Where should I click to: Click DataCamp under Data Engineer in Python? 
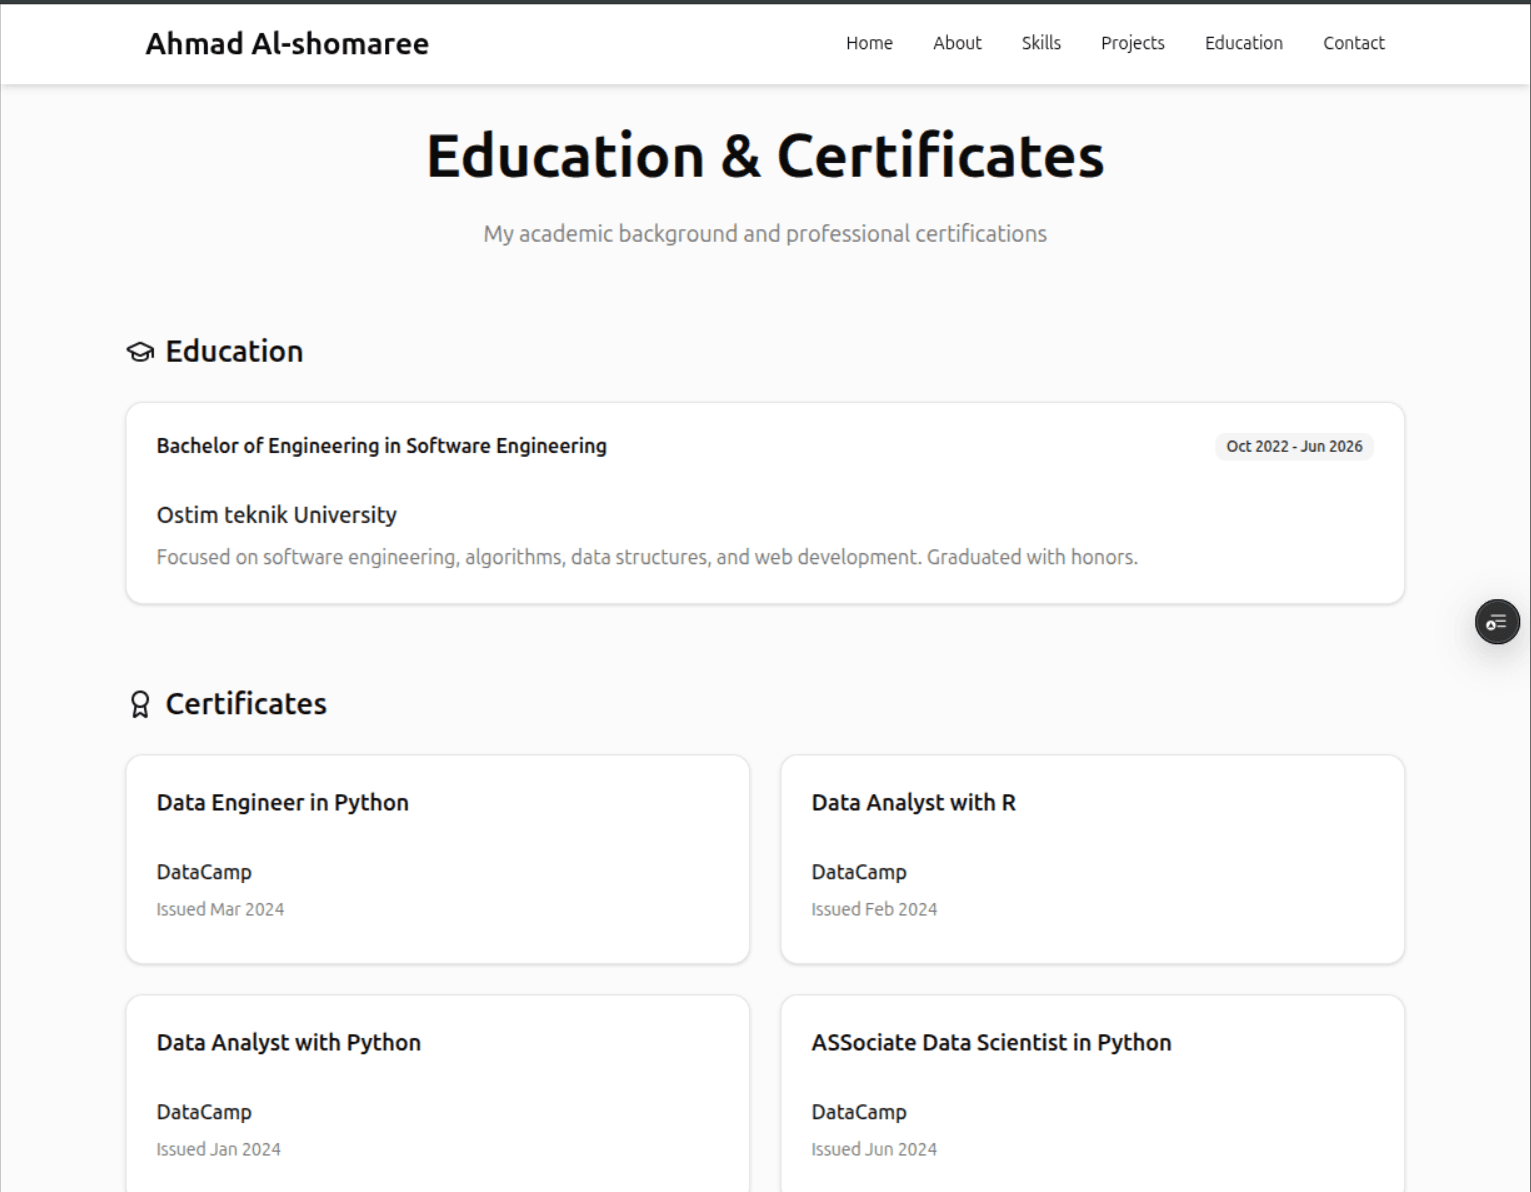[204, 872]
